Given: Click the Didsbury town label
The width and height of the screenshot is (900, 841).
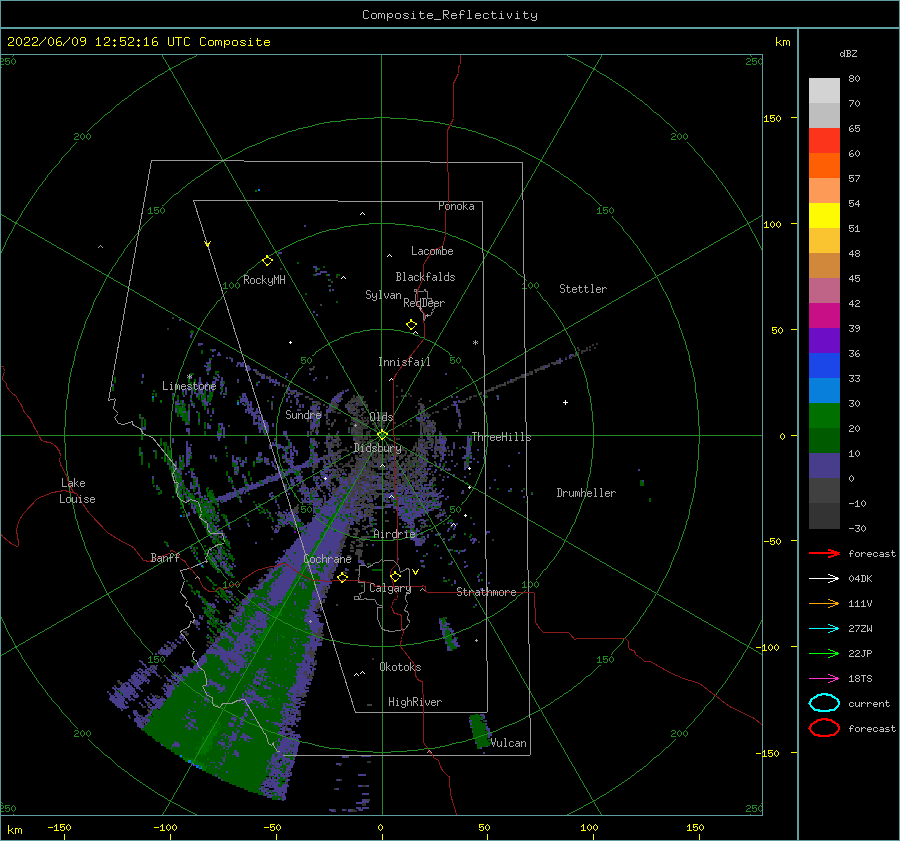Looking at the screenshot, I should click(377, 448).
